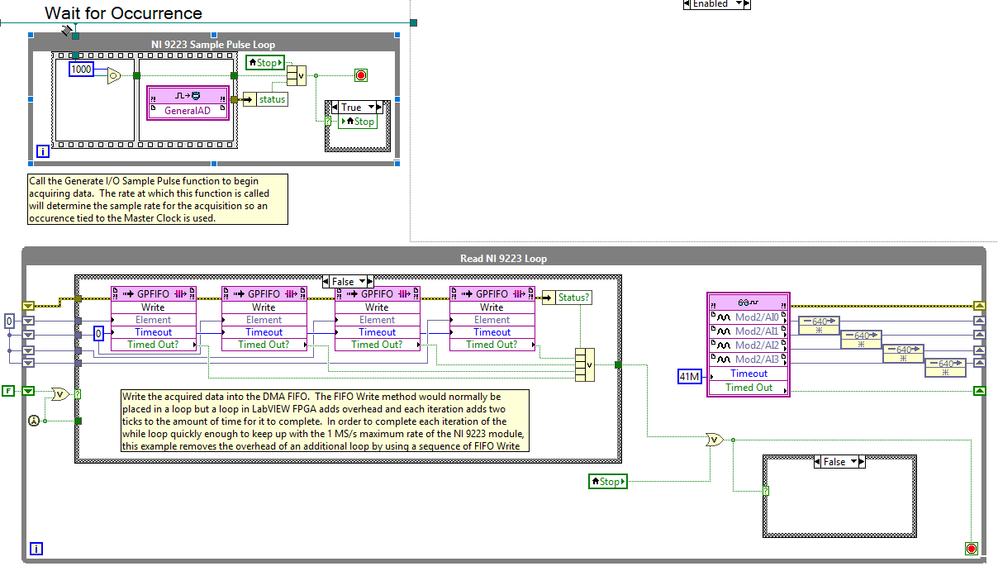Image resolution: width=998 pixels, height=567 pixels.
Task: Select the 640 conversion node wired to Mod2/AI2
Action: [x=903, y=353]
